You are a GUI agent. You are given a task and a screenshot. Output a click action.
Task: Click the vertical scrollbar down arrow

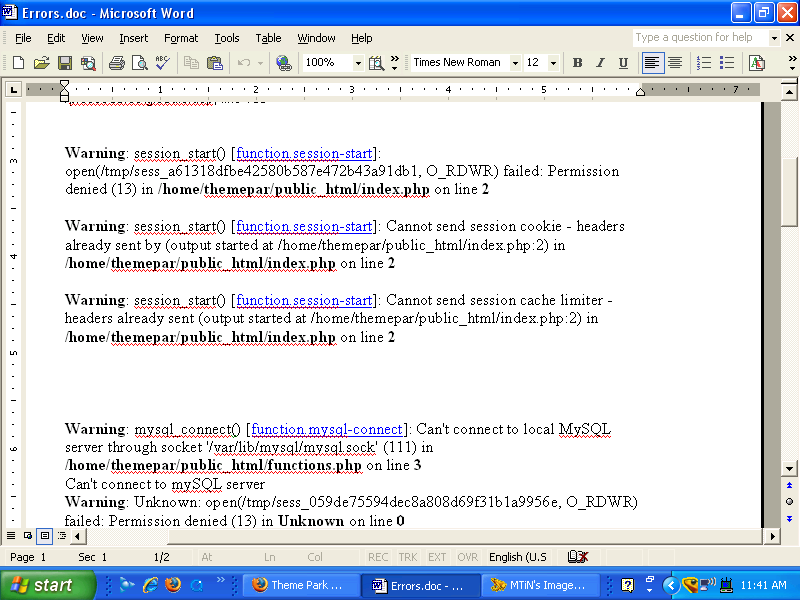[789, 468]
